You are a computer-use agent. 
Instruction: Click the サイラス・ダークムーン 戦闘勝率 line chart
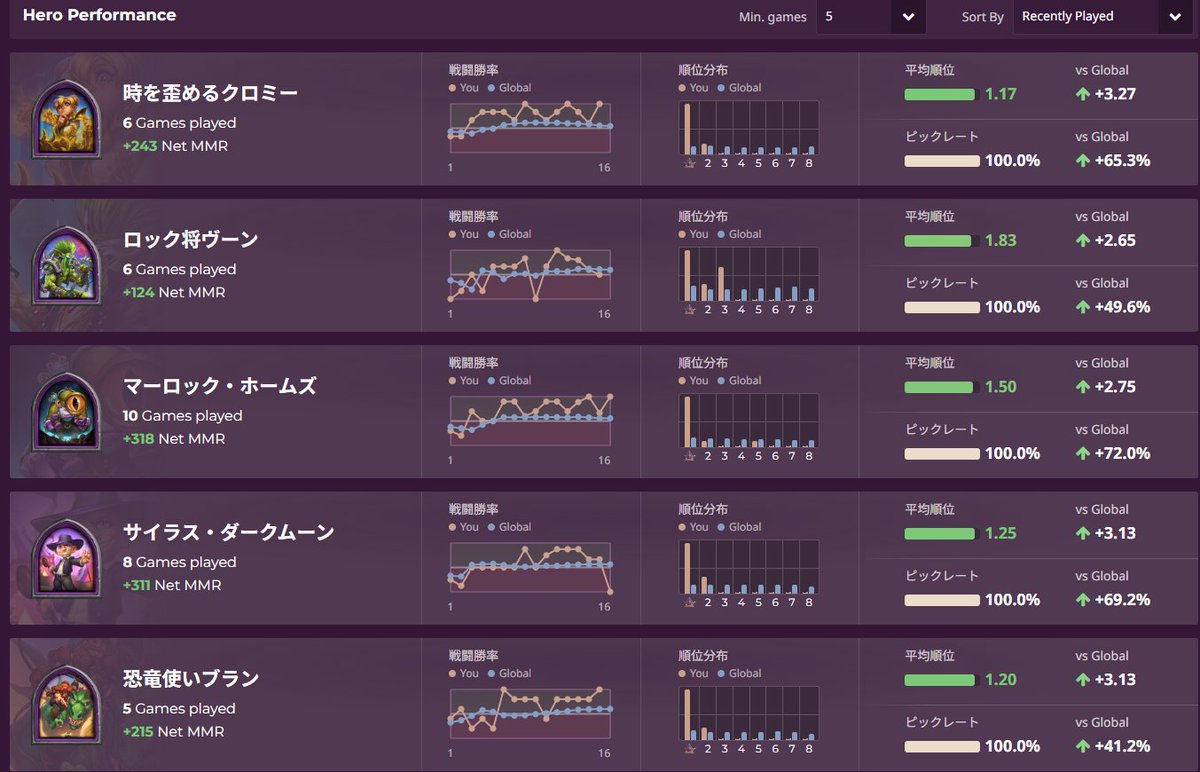[x=530, y=568]
